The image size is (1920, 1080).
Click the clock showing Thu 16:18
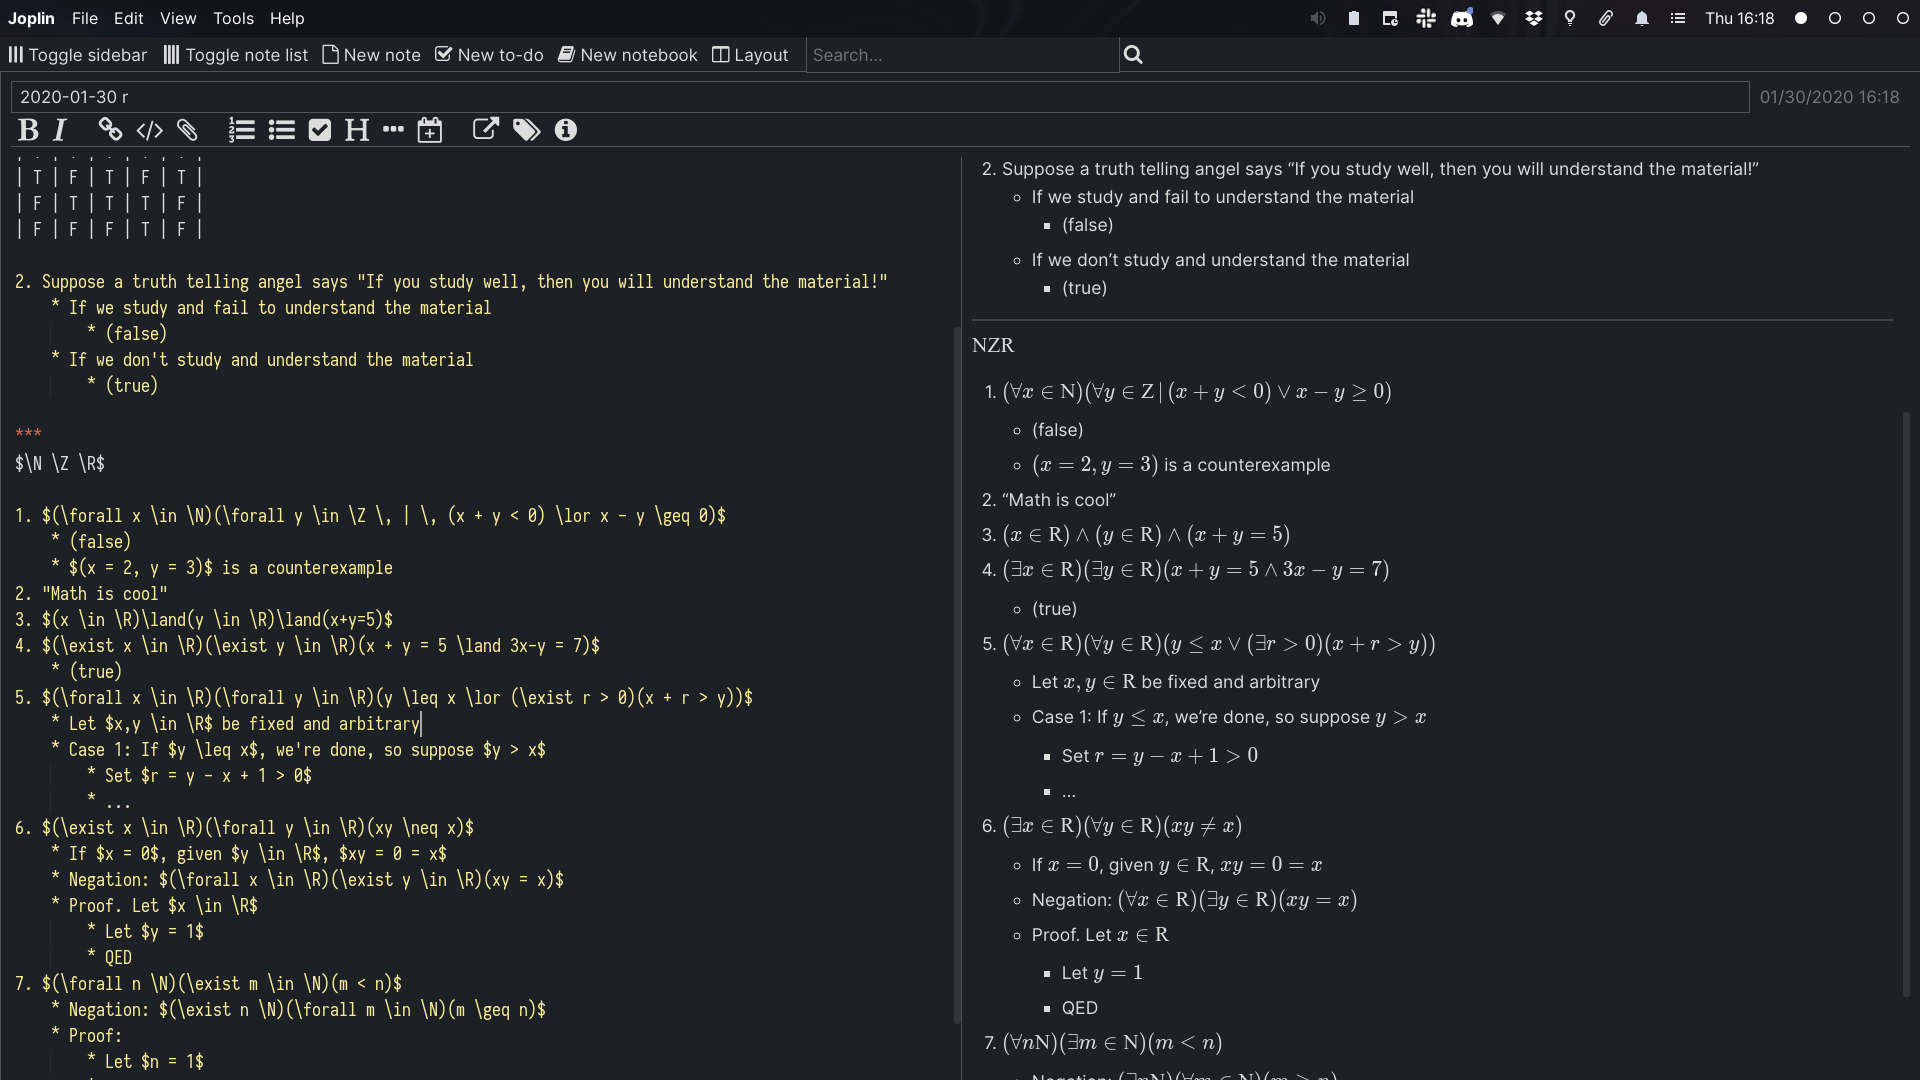[1740, 18]
